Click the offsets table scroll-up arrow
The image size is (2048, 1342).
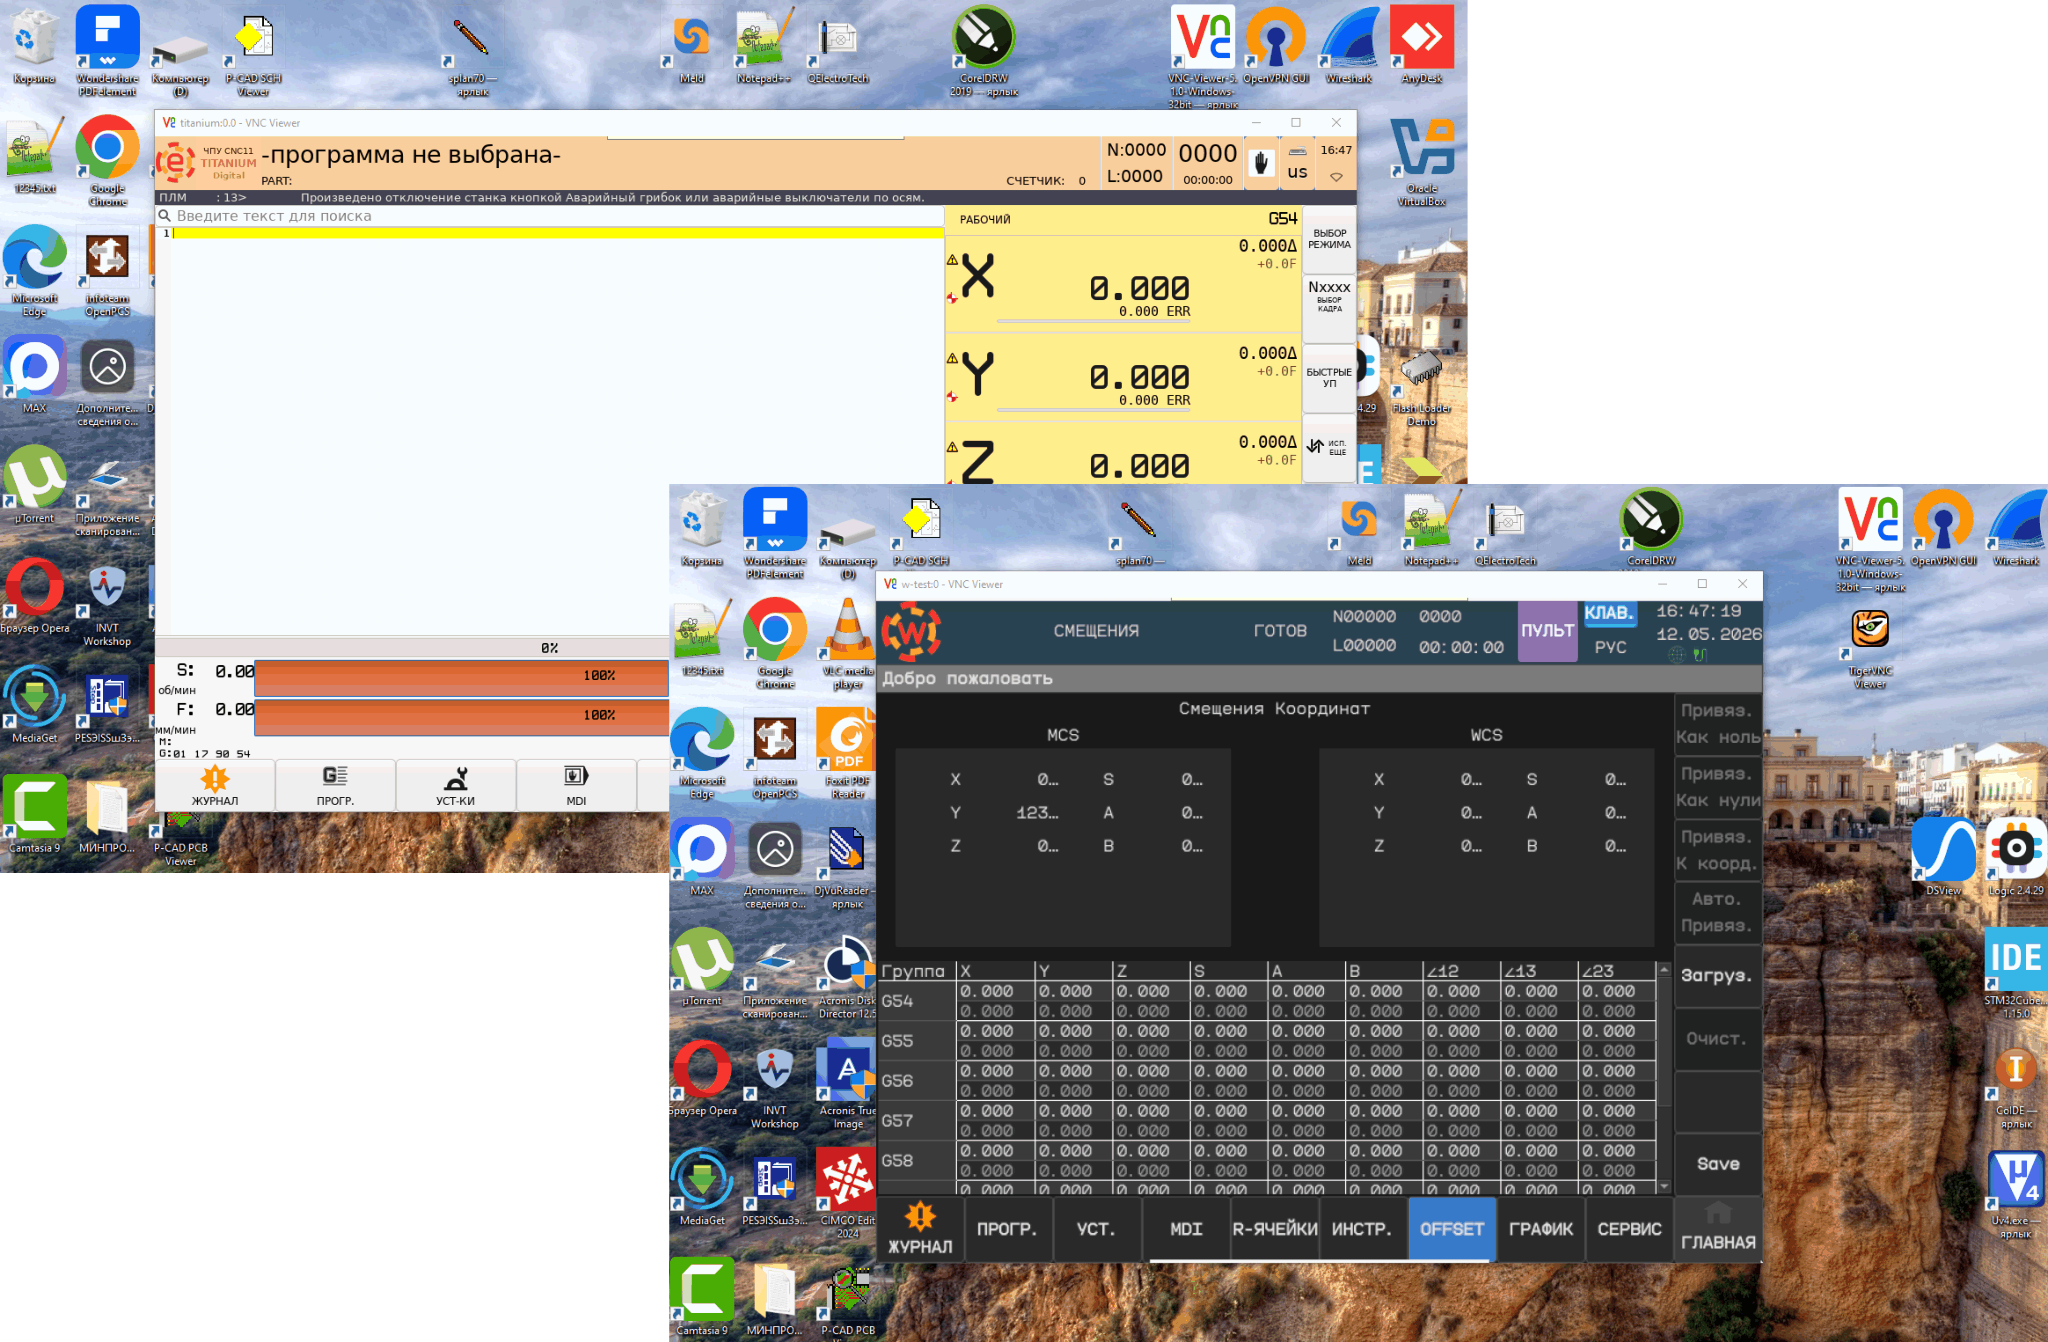1664,970
